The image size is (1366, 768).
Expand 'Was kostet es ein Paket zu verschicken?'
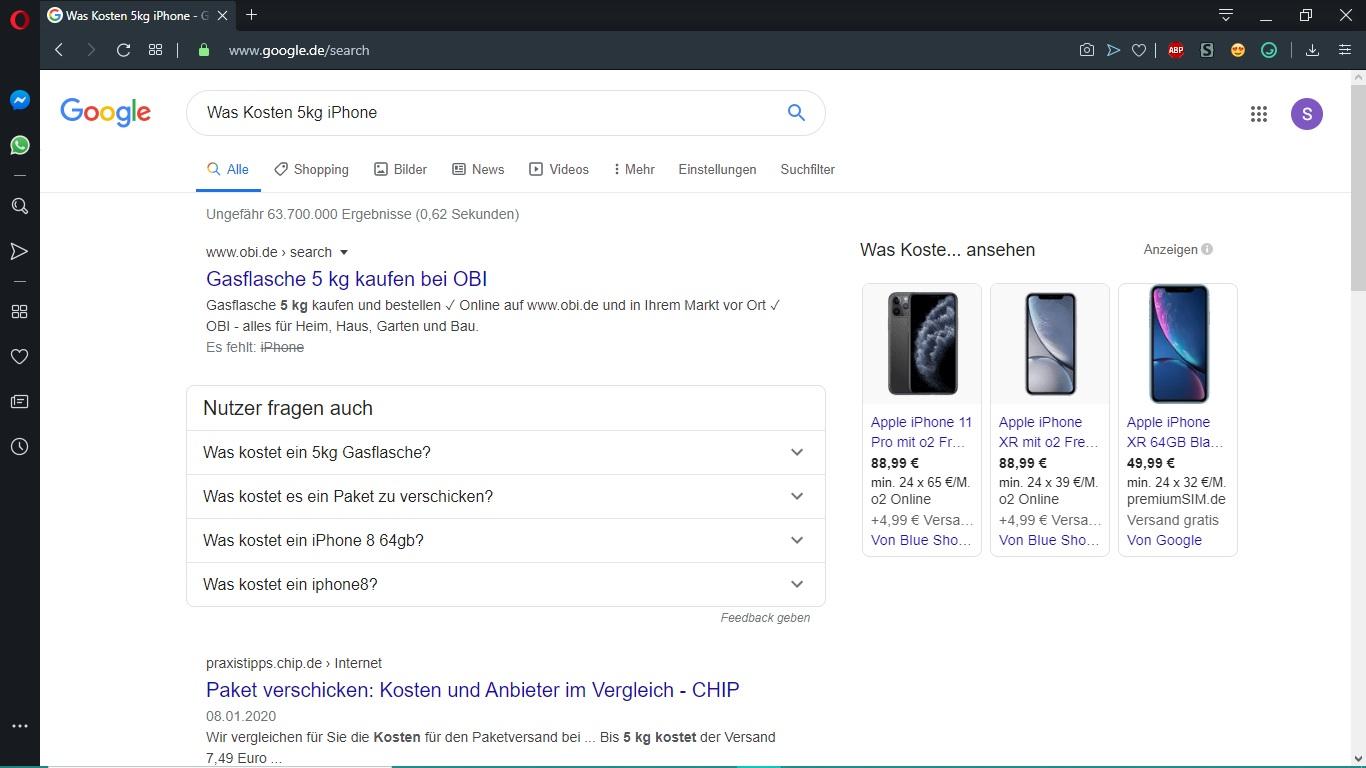[x=505, y=496]
